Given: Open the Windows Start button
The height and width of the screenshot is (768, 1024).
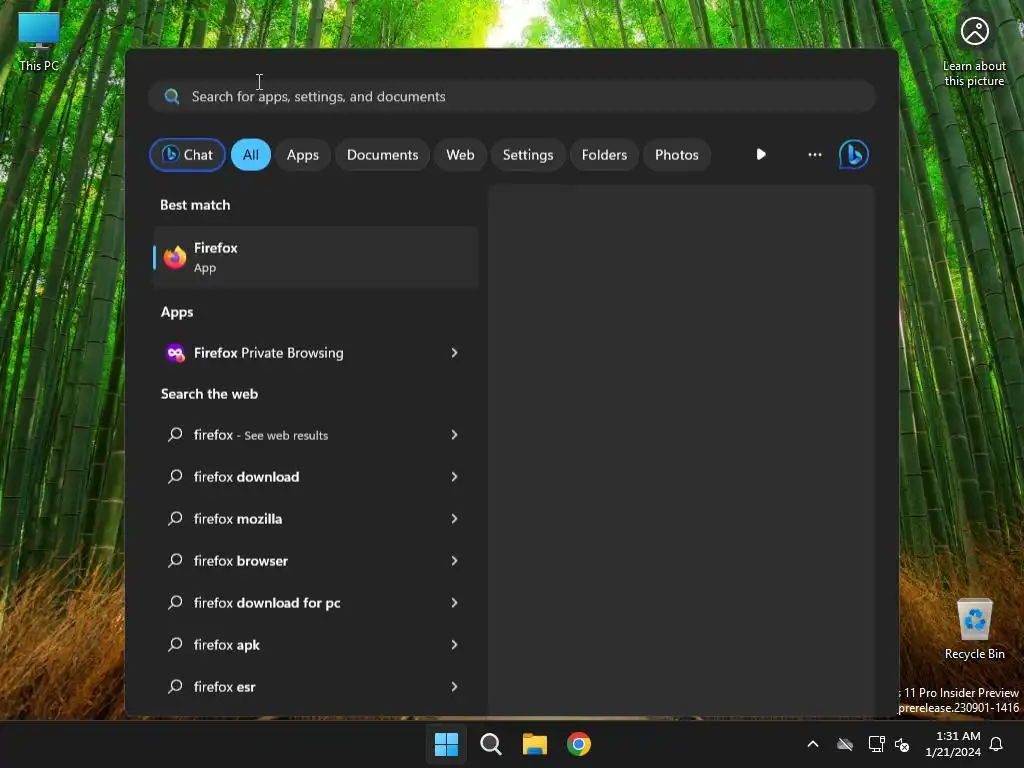Looking at the screenshot, I should [447, 744].
